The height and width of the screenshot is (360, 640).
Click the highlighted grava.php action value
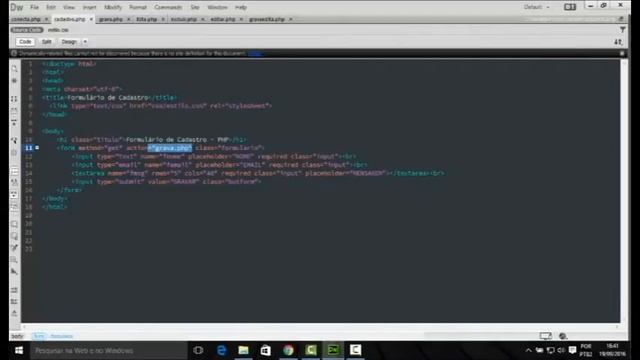click(x=170, y=148)
